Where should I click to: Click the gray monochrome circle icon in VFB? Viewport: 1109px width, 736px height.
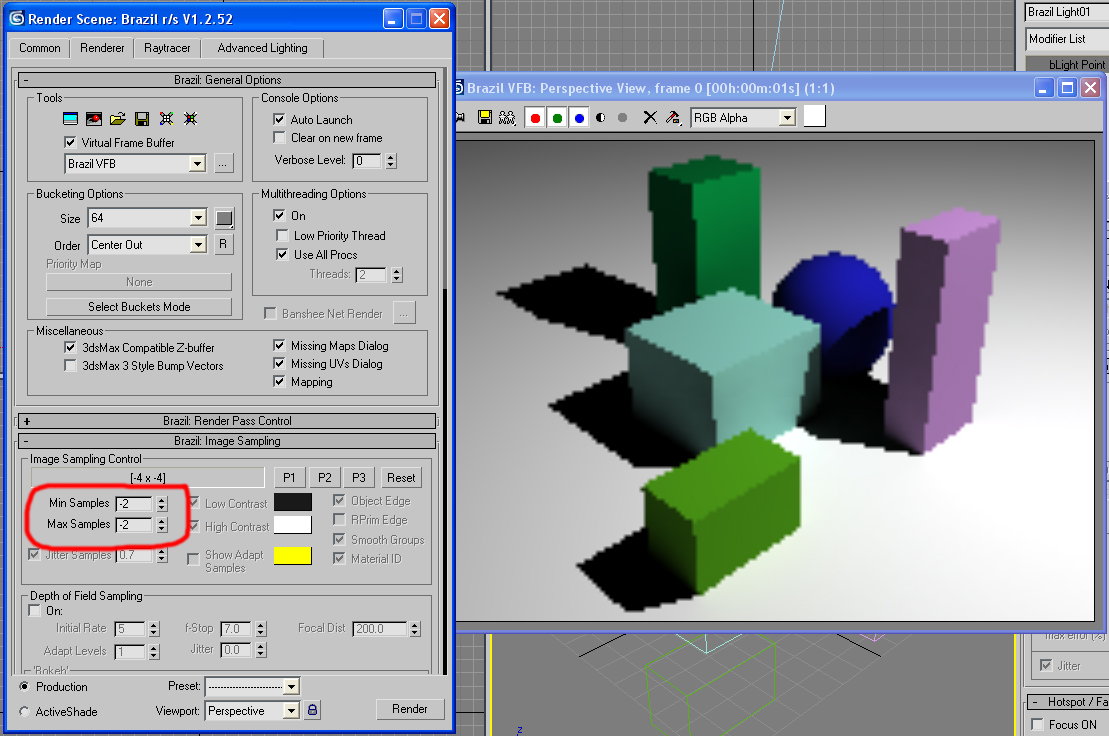click(622, 118)
